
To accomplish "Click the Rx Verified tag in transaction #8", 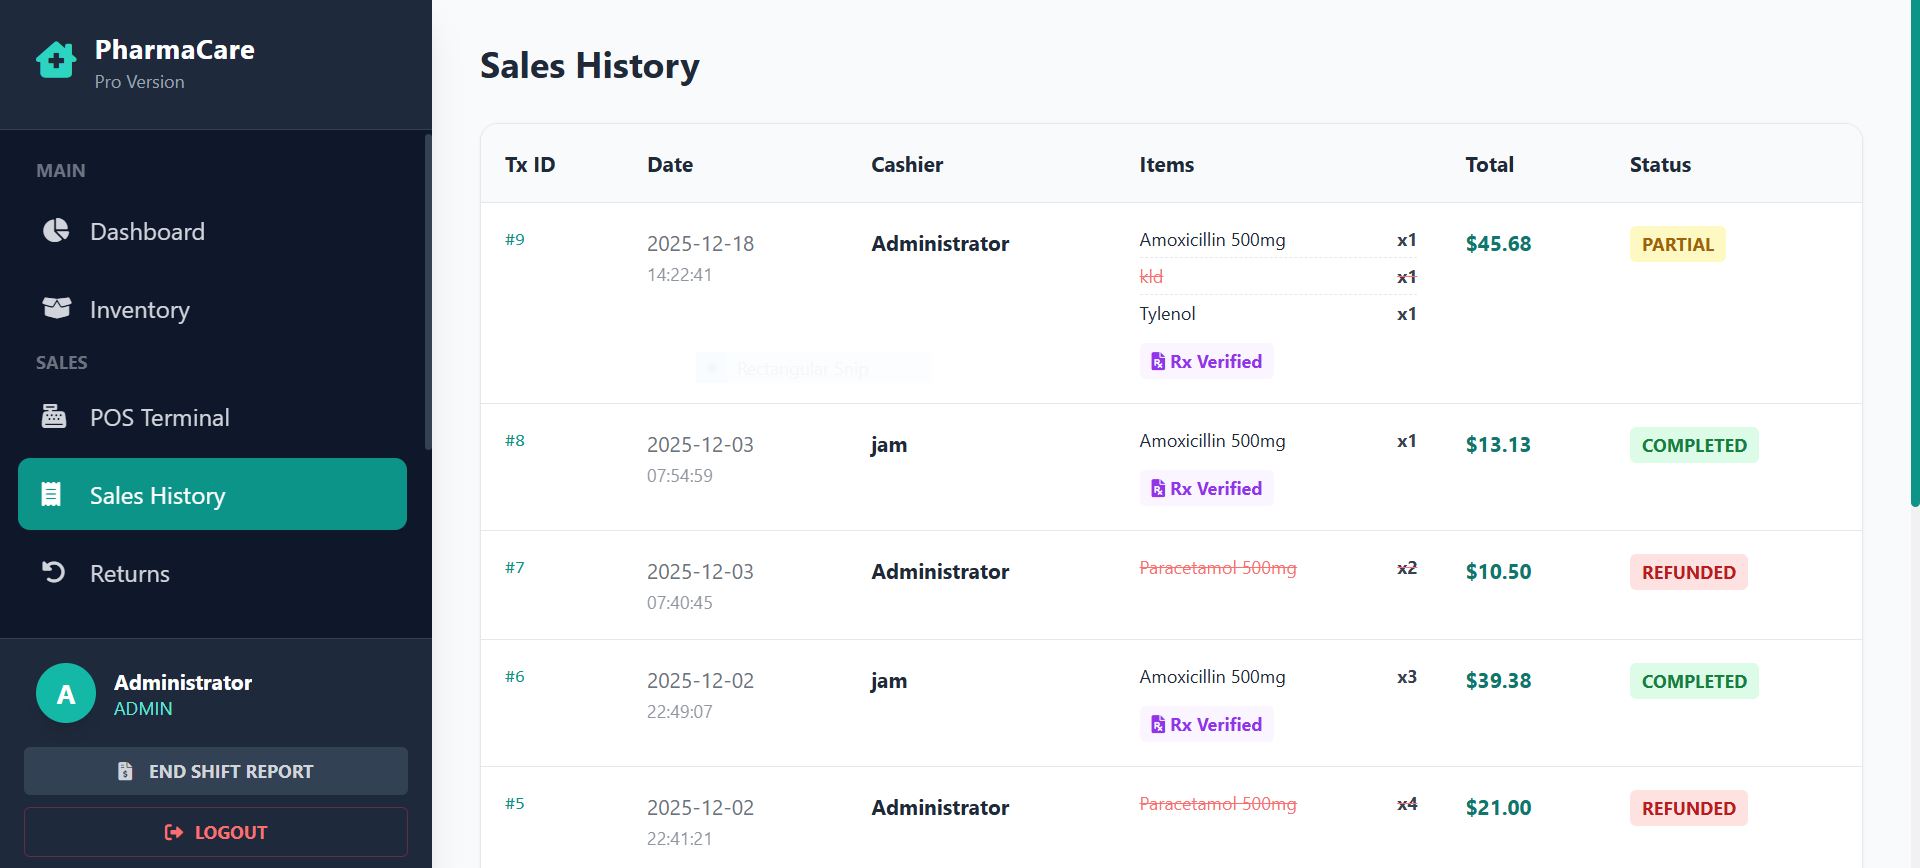I will tap(1206, 489).
